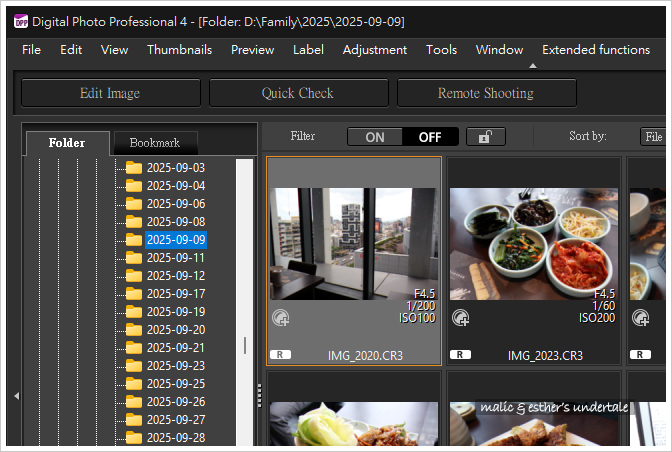Click the panel splitter grip handle
672x452 pixels.
tap(259, 395)
